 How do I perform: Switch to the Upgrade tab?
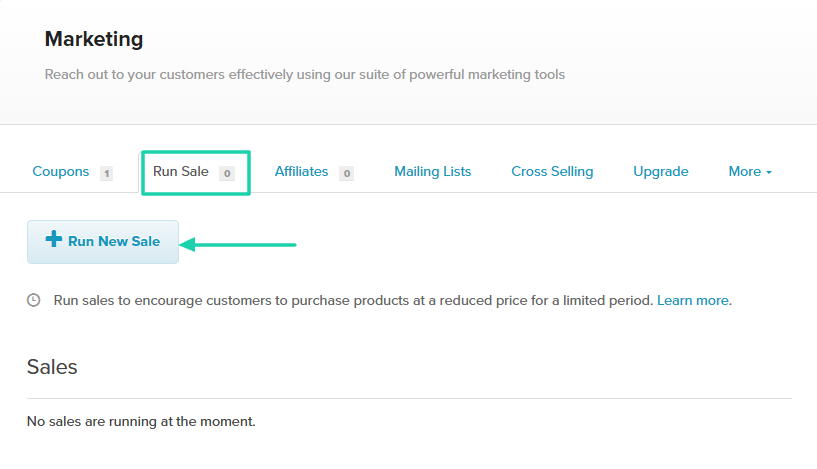(x=660, y=171)
